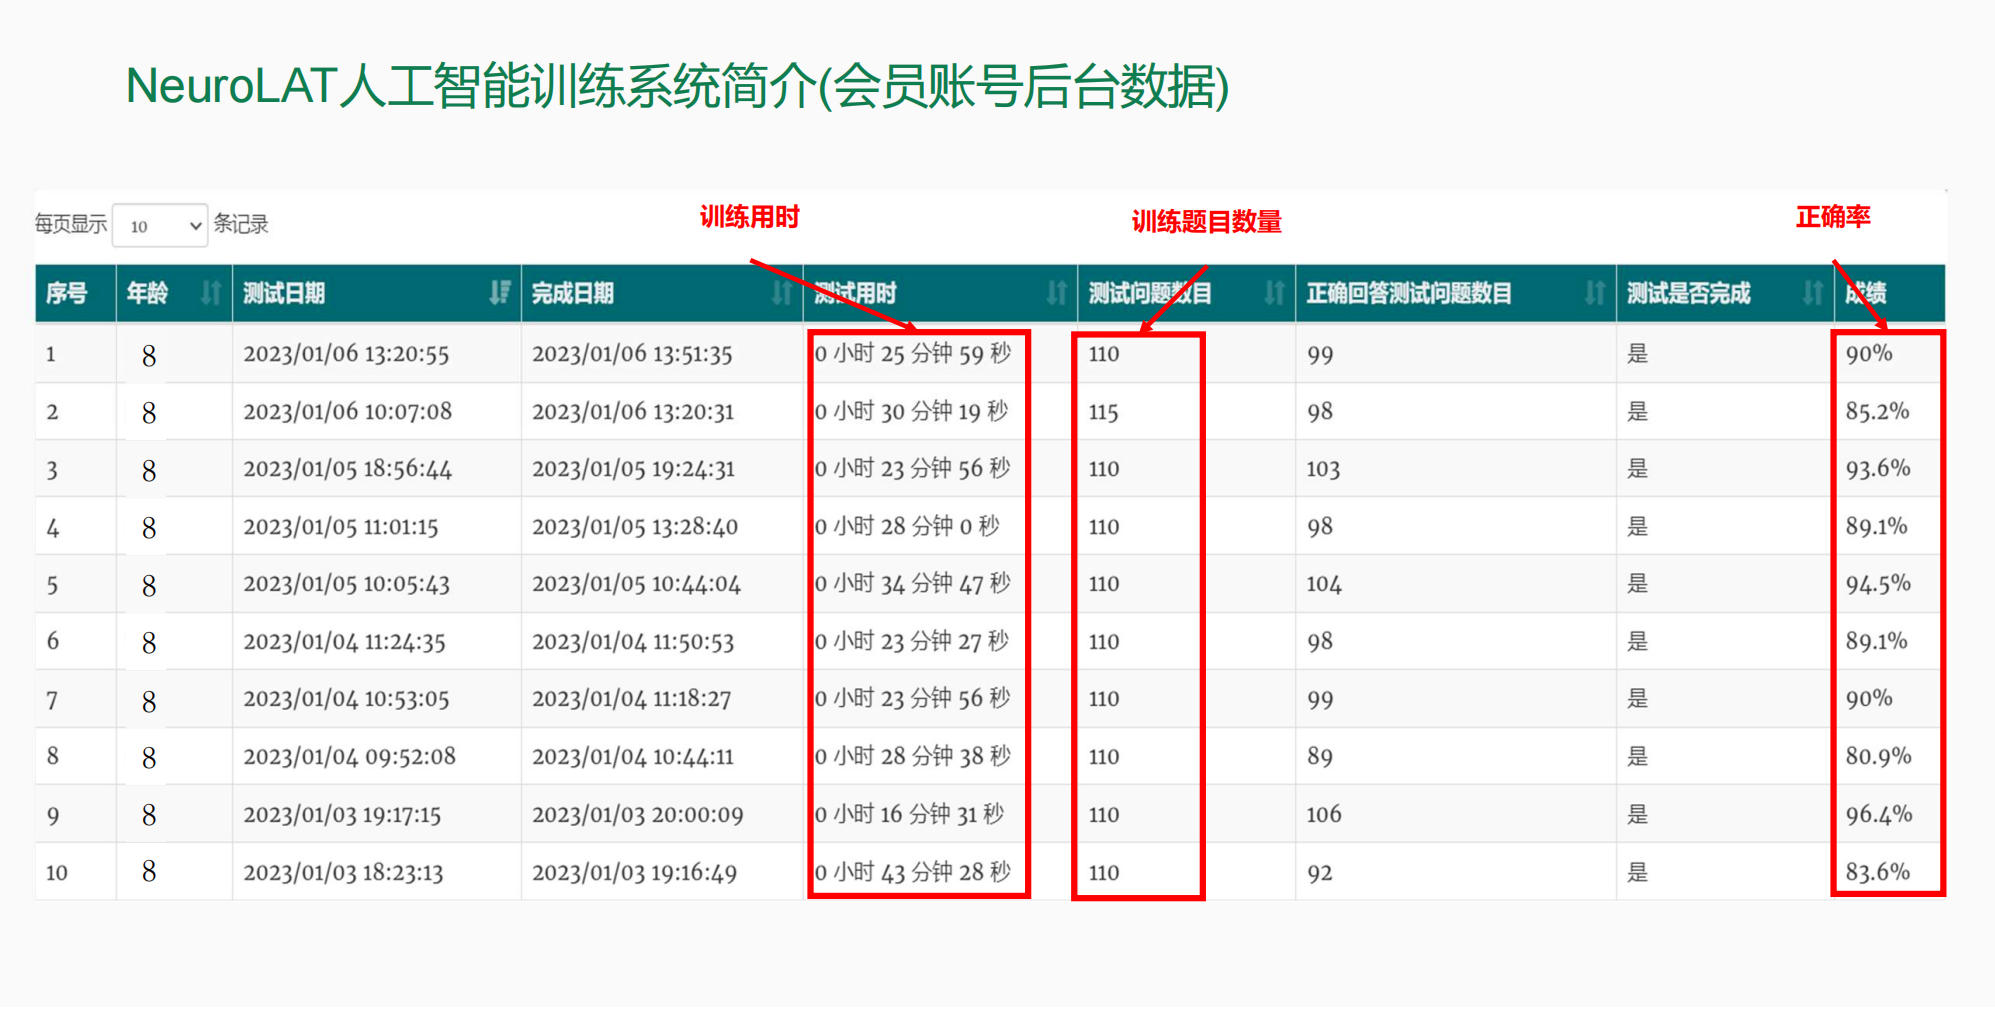Click the 条记录 label
Image resolution: width=1995 pixels, height=1011 pixels.
tap(241, 224)
